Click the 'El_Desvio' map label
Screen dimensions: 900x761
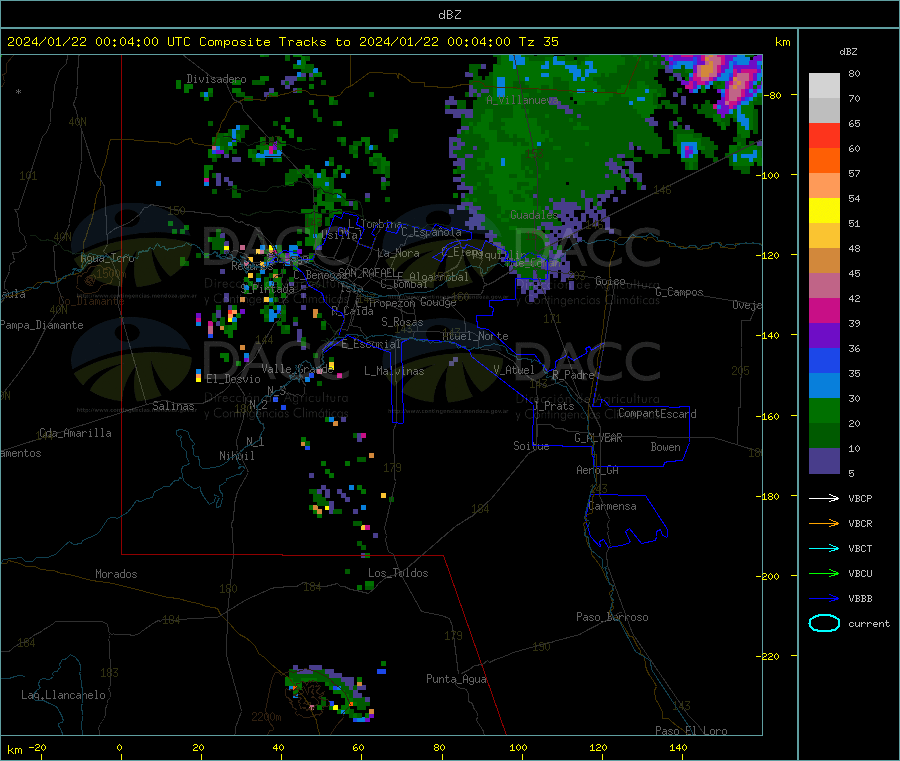(x=233, y=379)
